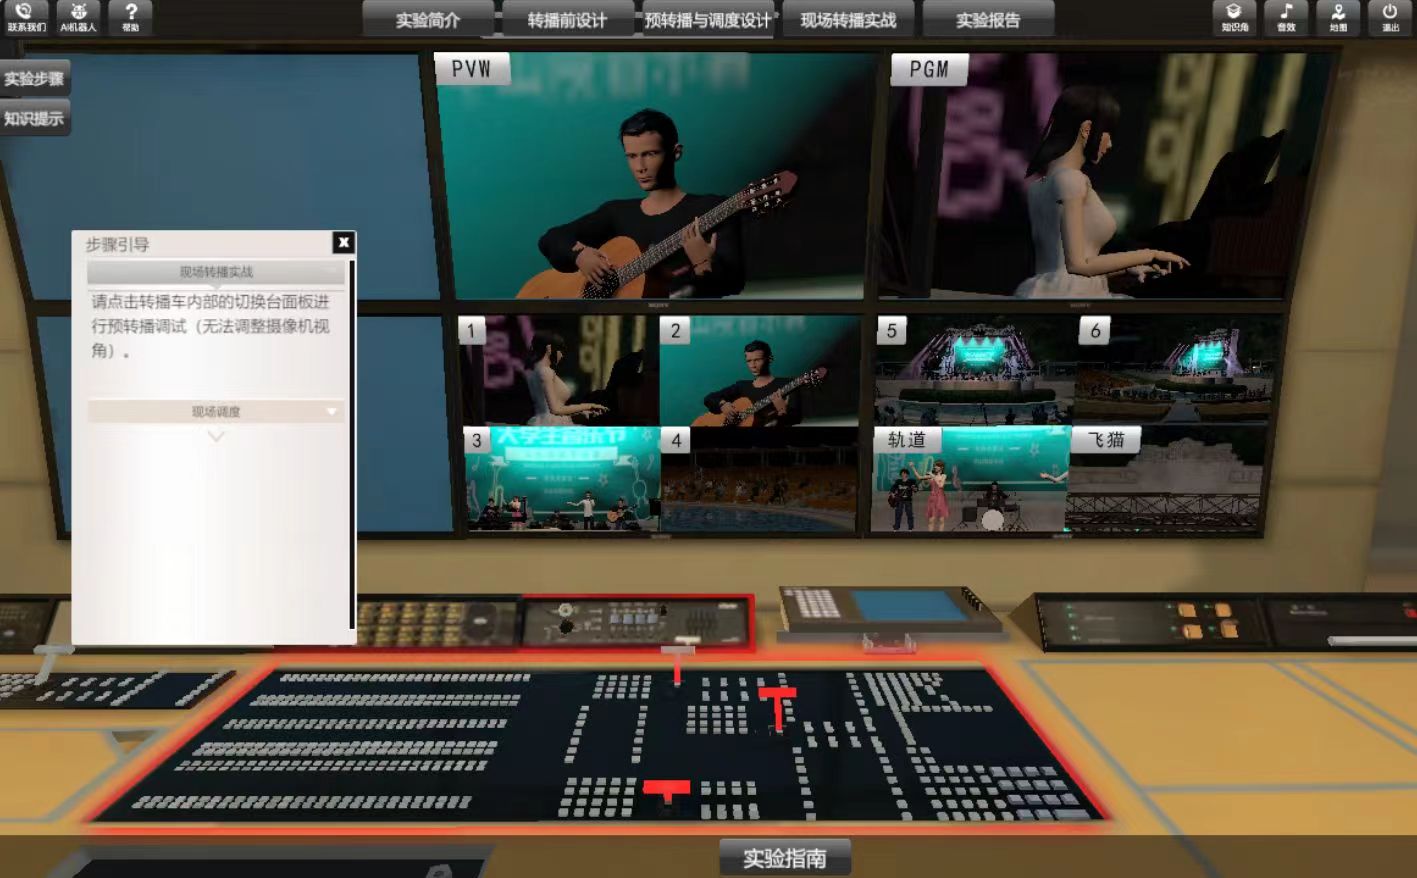Select the 轨道 camera feed thumbnail
The height and width of the screenshot is (878, 1417).
(x=969, y=482)
